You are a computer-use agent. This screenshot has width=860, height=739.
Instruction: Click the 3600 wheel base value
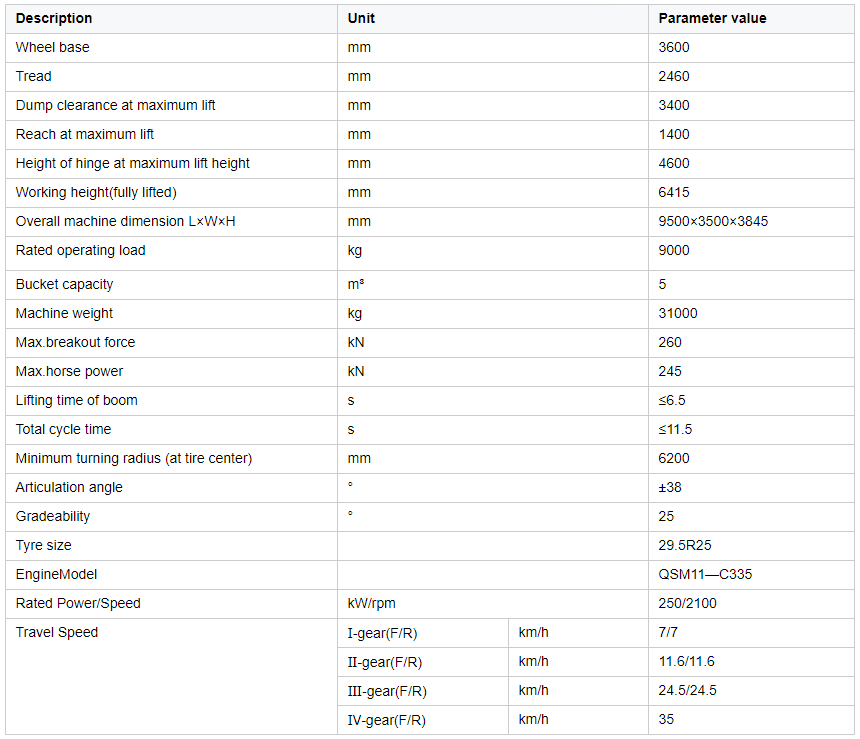[x=674, y=48]
